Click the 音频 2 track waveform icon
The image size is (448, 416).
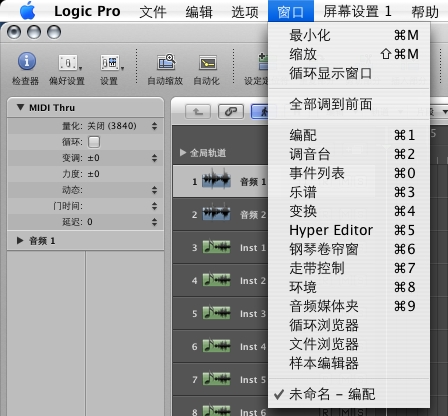217,213
